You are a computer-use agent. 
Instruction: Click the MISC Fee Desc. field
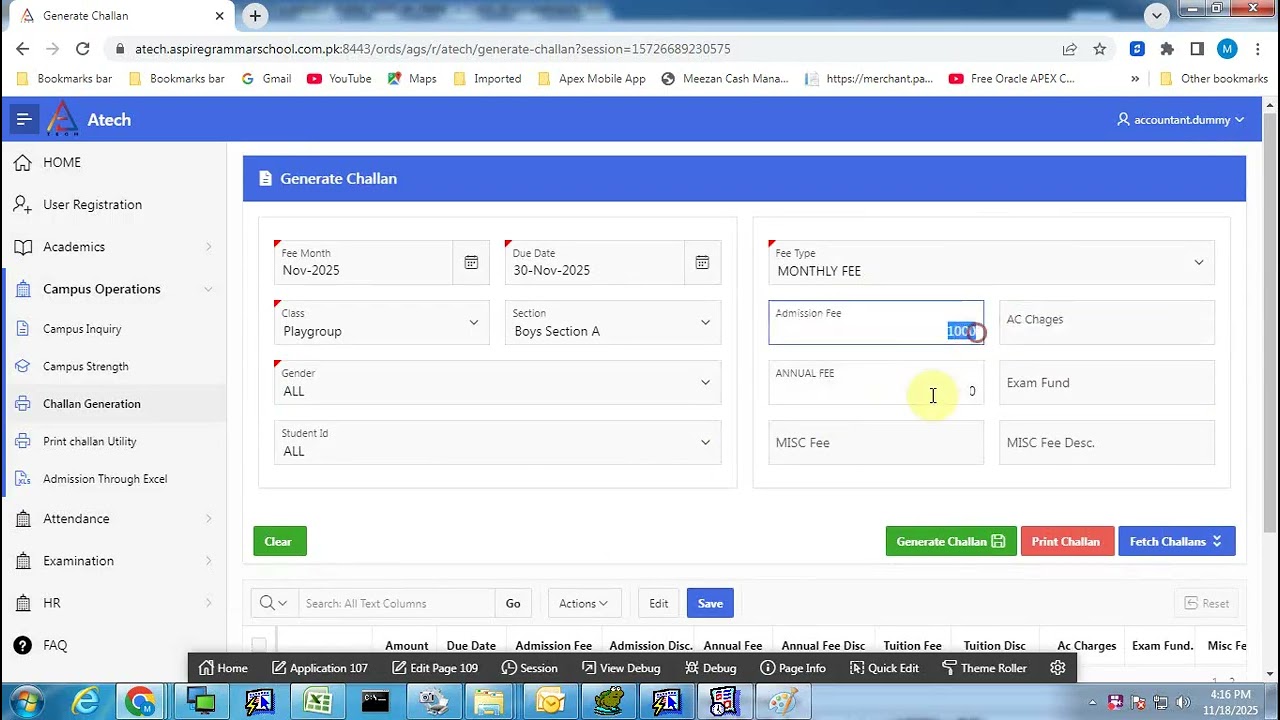tap(1107, 443)
